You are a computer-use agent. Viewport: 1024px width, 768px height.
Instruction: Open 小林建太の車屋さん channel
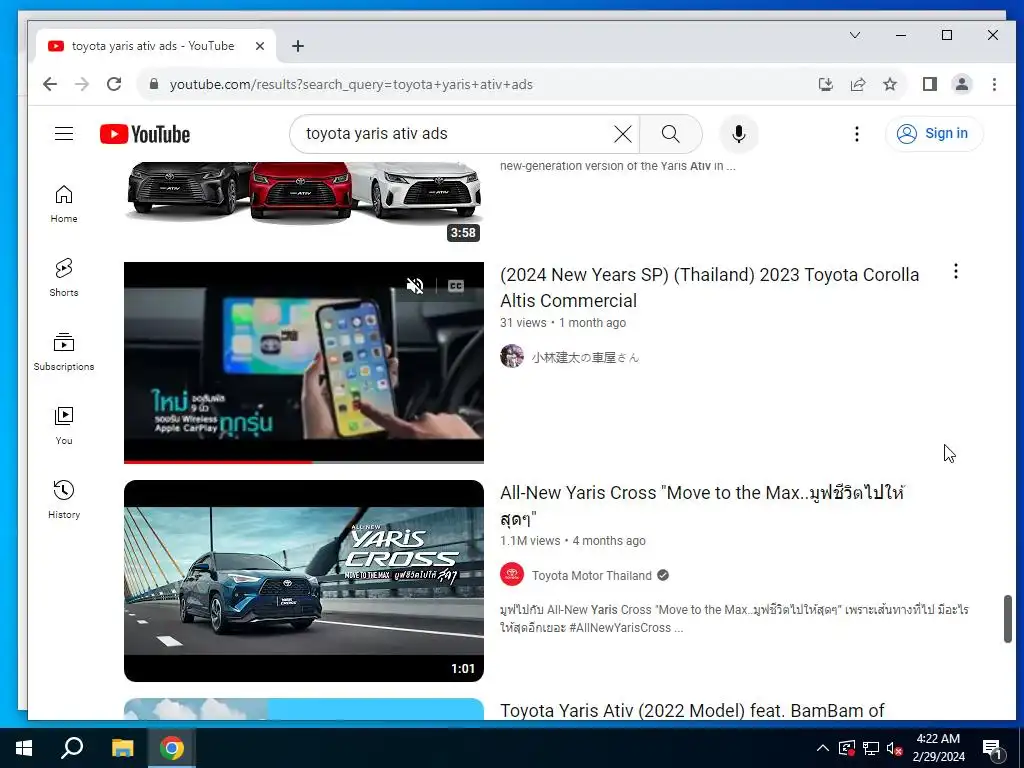[585, 357]
